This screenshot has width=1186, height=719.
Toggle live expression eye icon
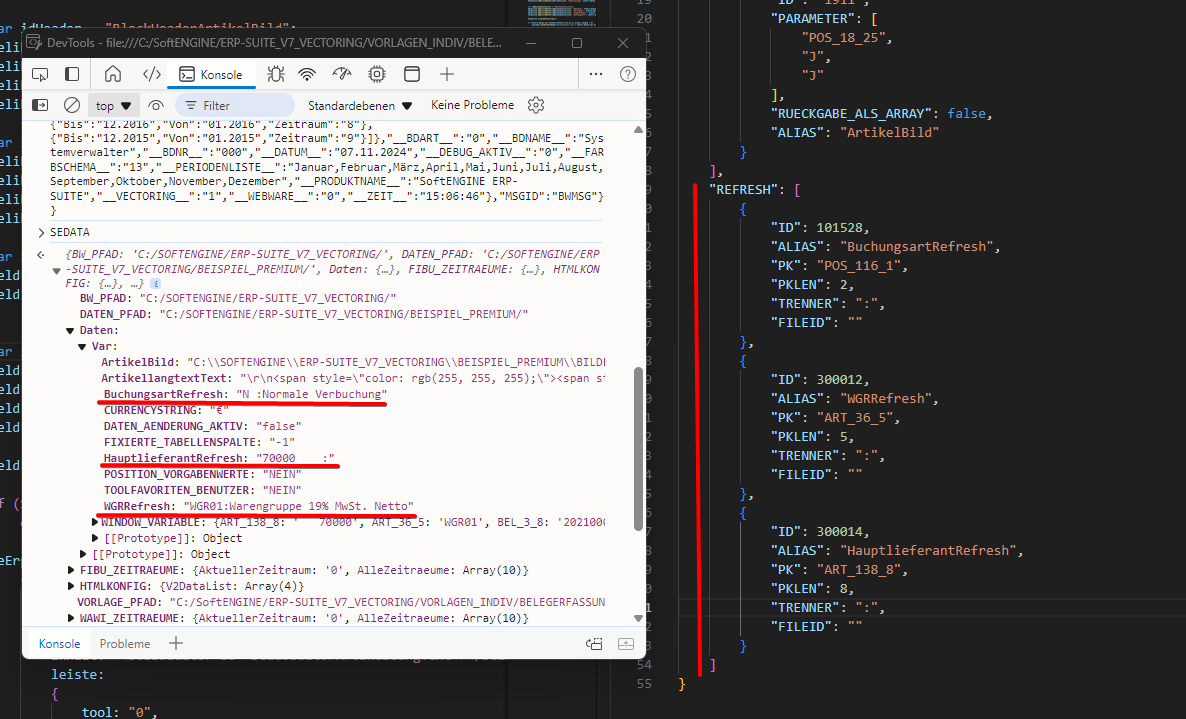(156, 105)
